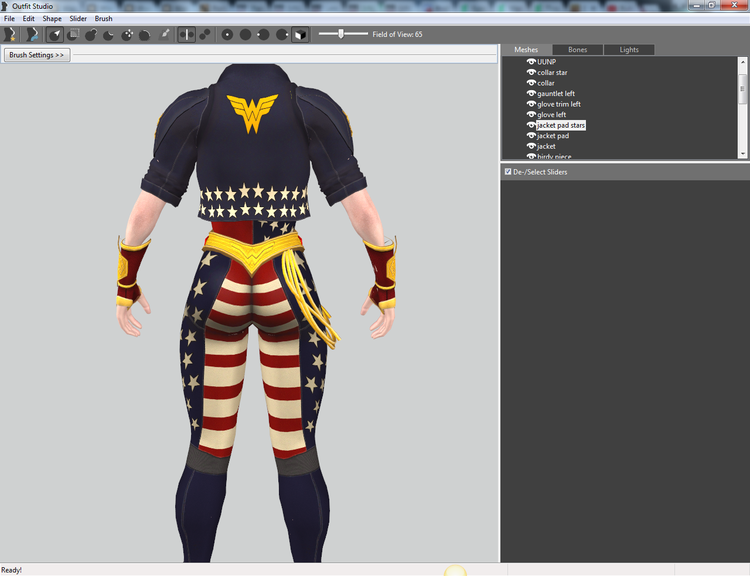The width and height of the screenshot is (750, 576).
Task: Choose the Mask brush tool
Action: click(x=73, y=34)
